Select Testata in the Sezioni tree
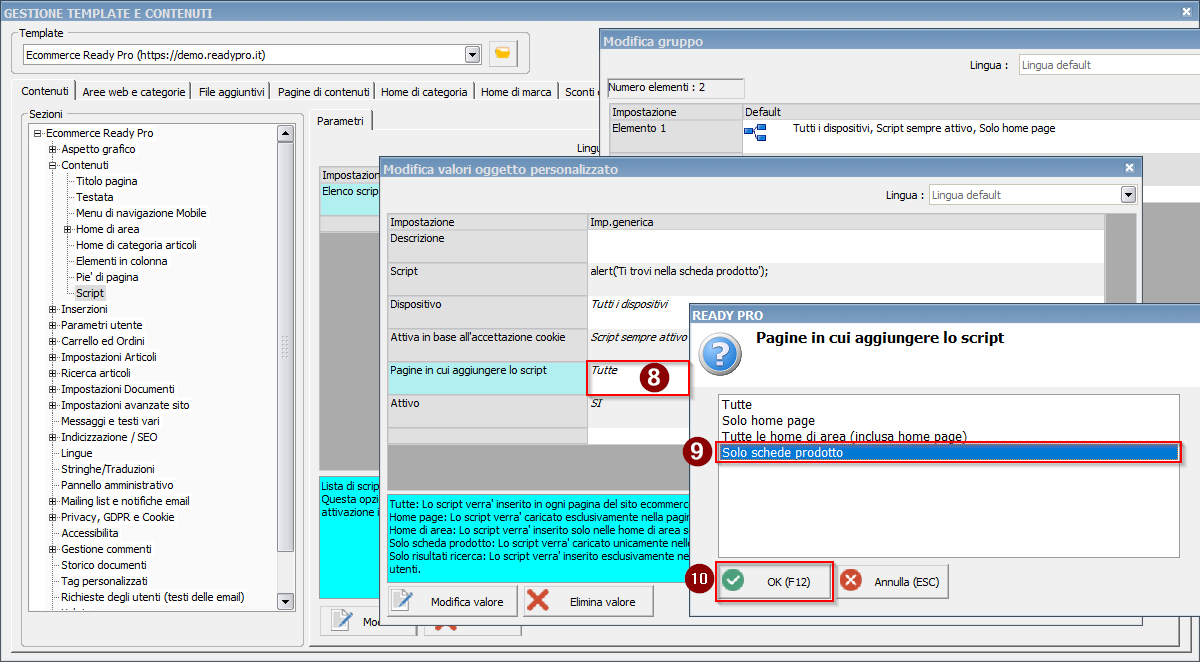 point(95,197)
